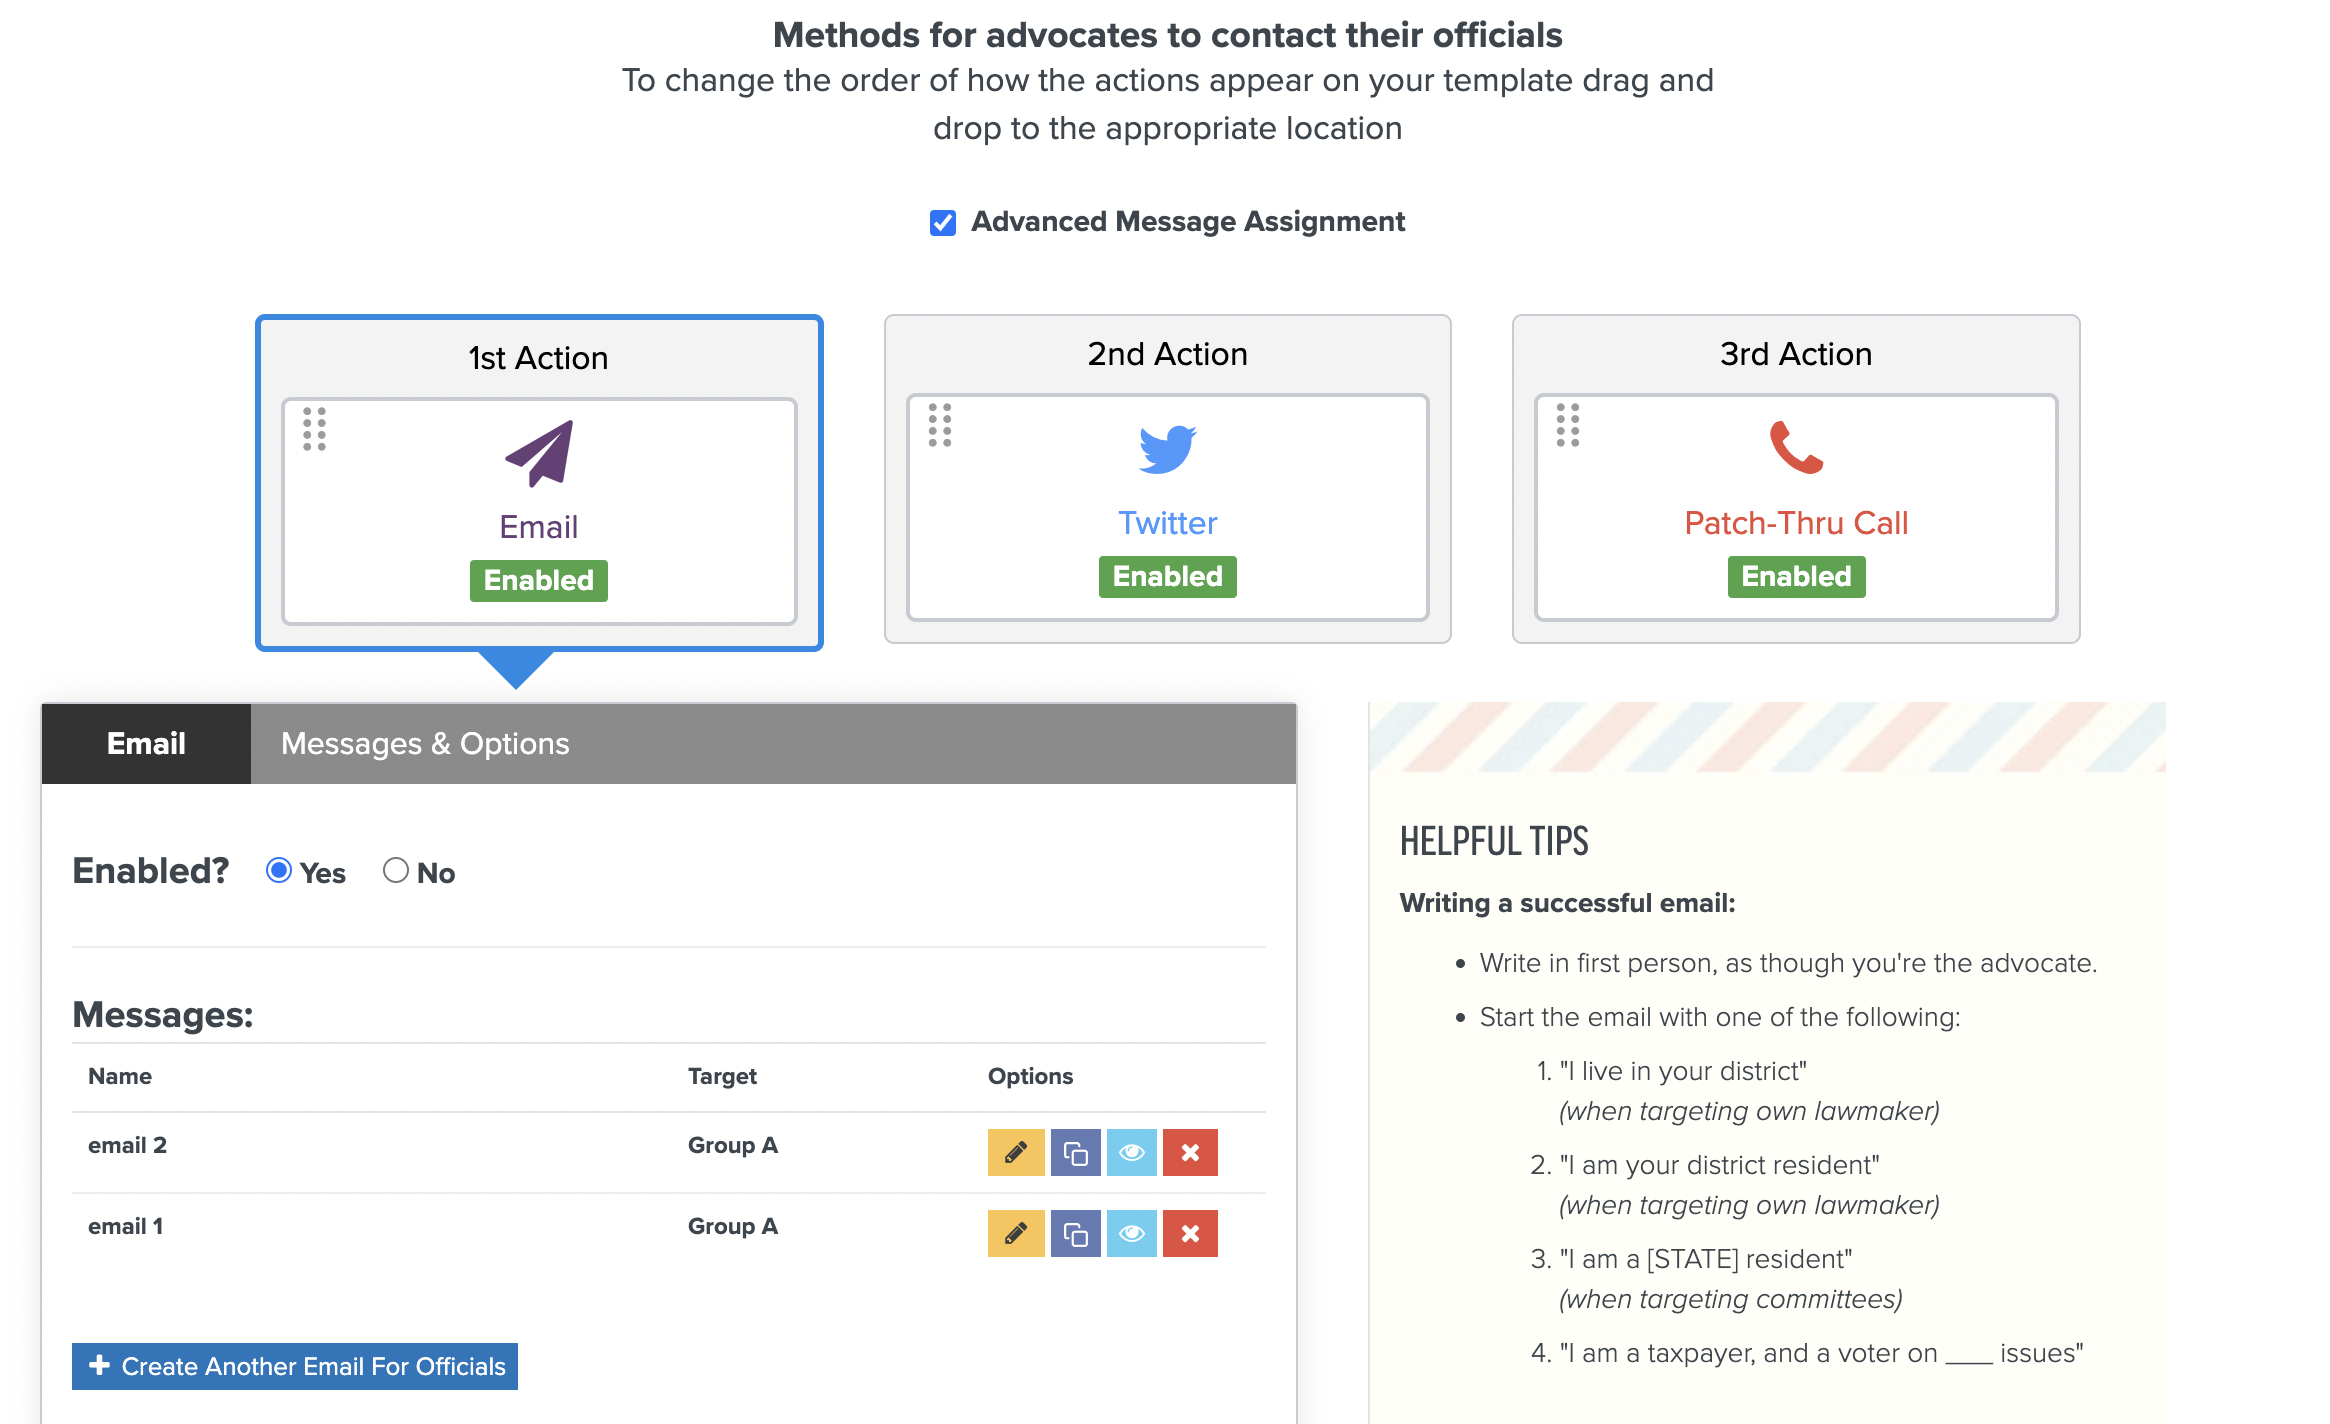Preview email 1 with eye icon
2330x1424 pixels.
(1131, 1233)
